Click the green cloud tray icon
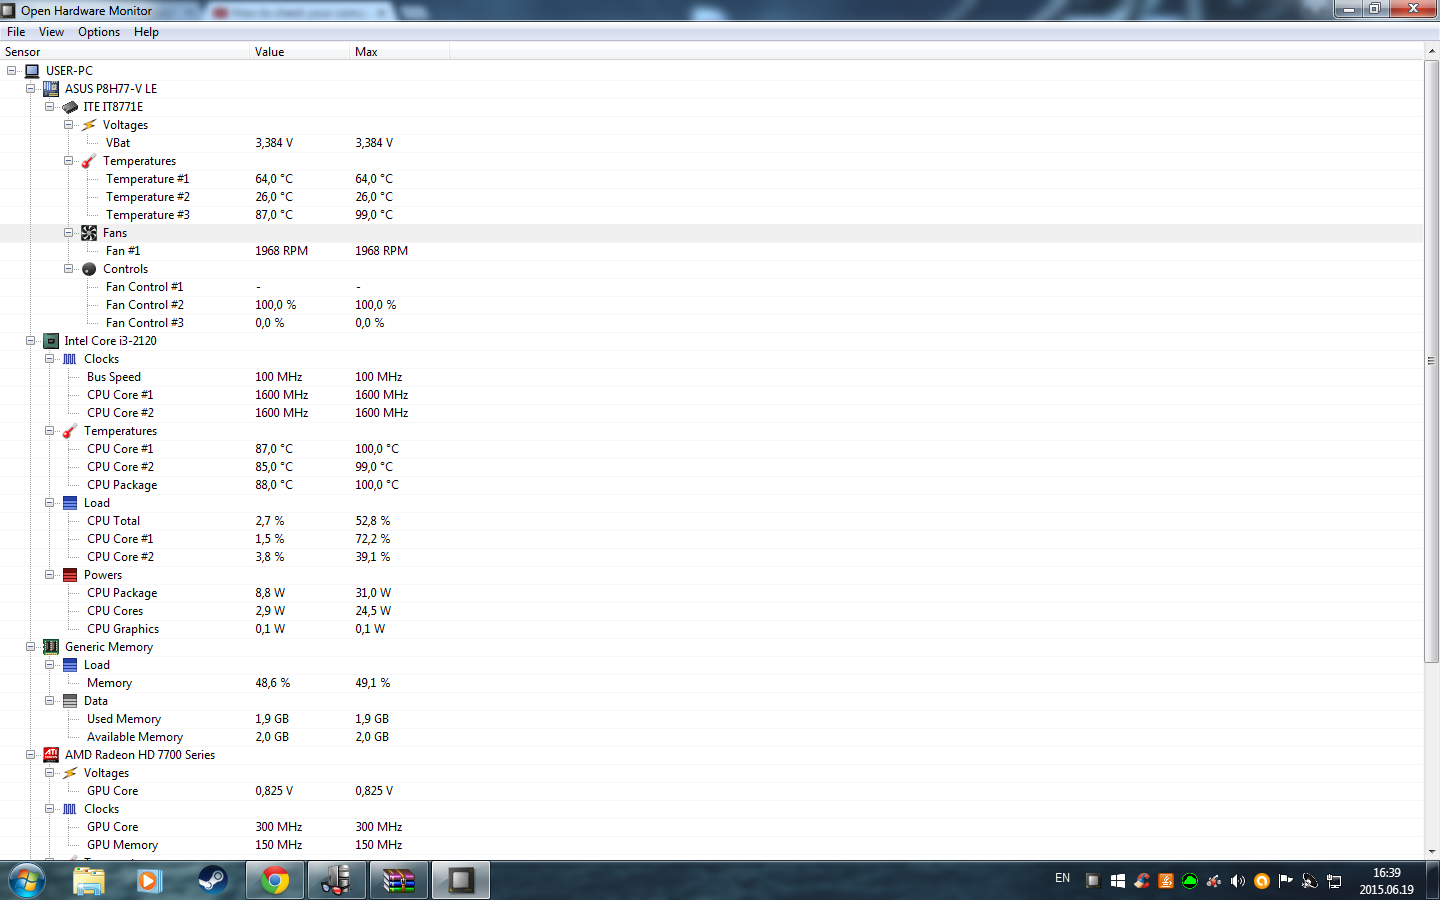1440x900 pixels. point(1189,881)
